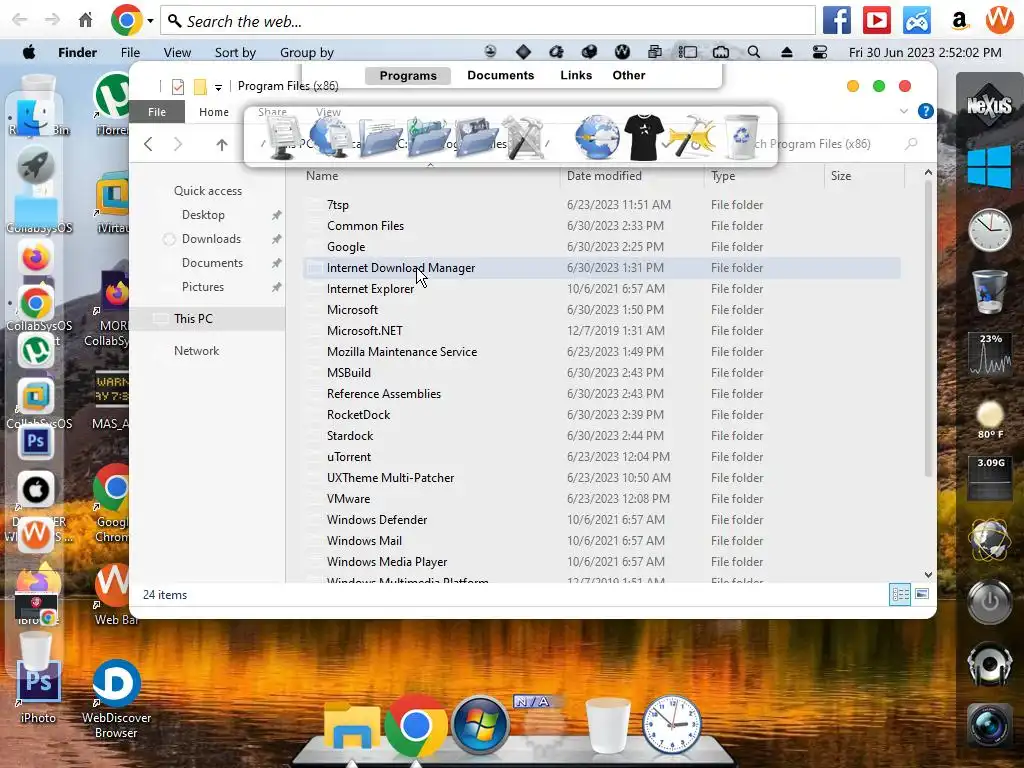The height and width of the screenshot is (768, 1024).
Task: Open View menu in the Finder bar
Action: (177, 52)
